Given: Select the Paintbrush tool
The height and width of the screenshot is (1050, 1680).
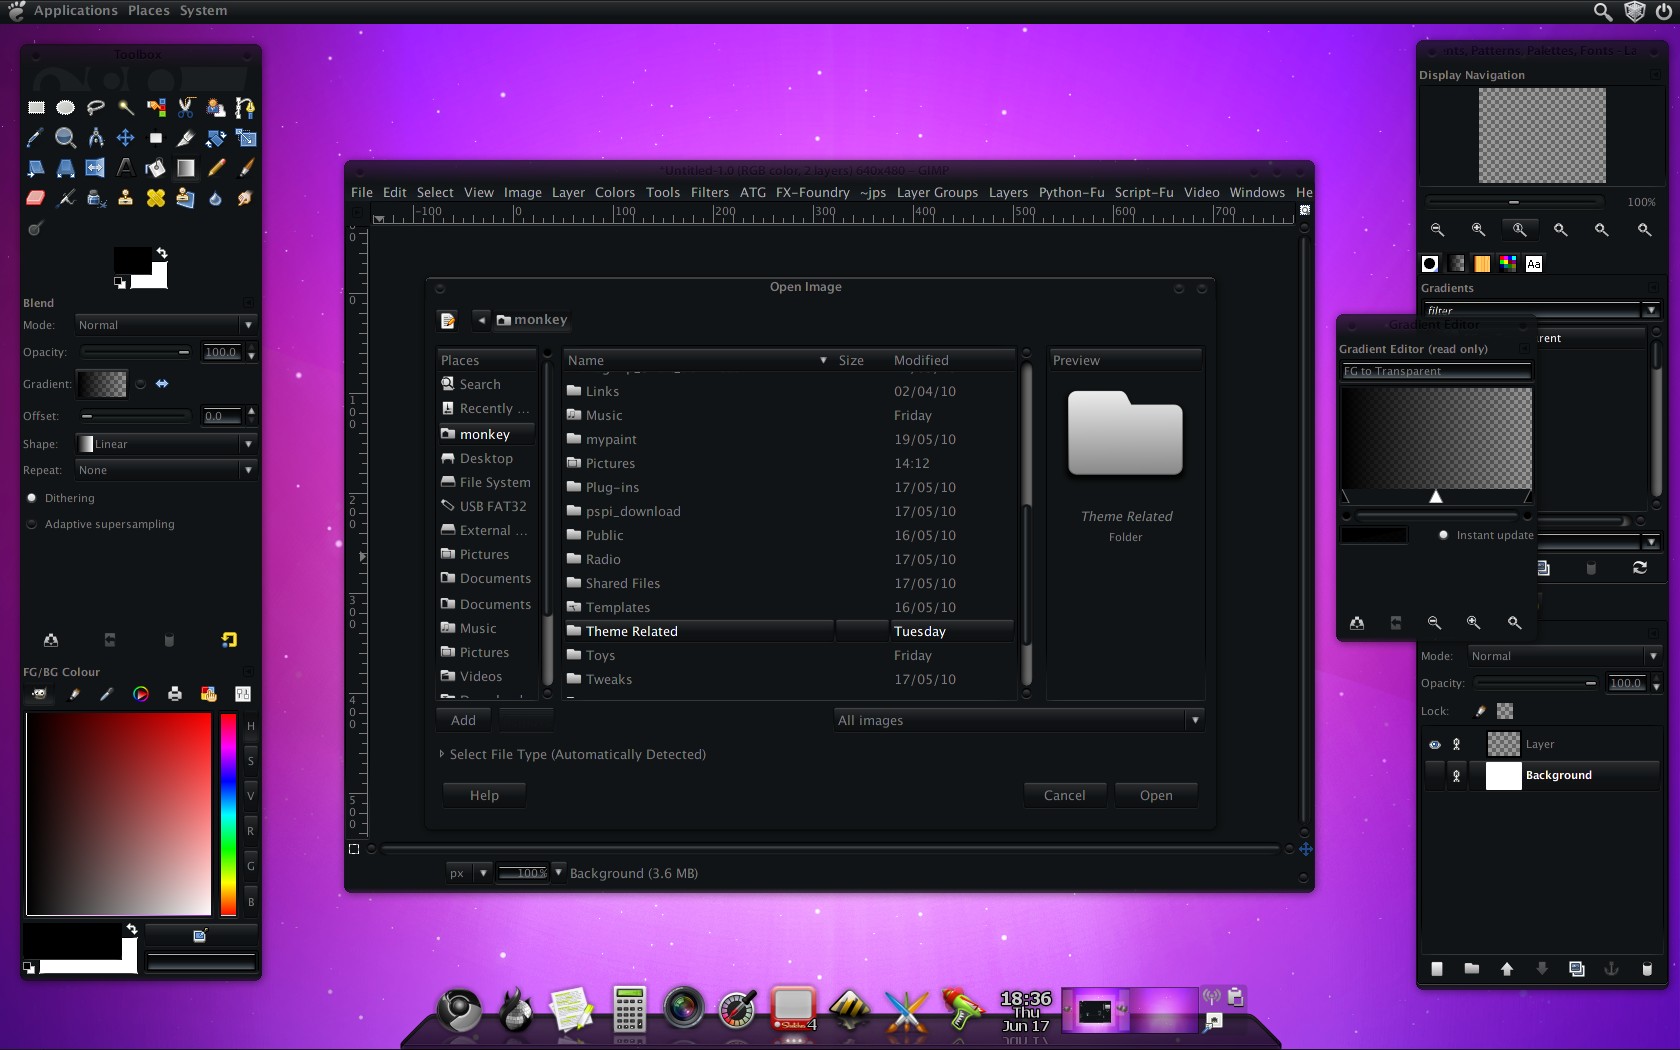Looking at the screenshot, I should (x=246, y=168).
